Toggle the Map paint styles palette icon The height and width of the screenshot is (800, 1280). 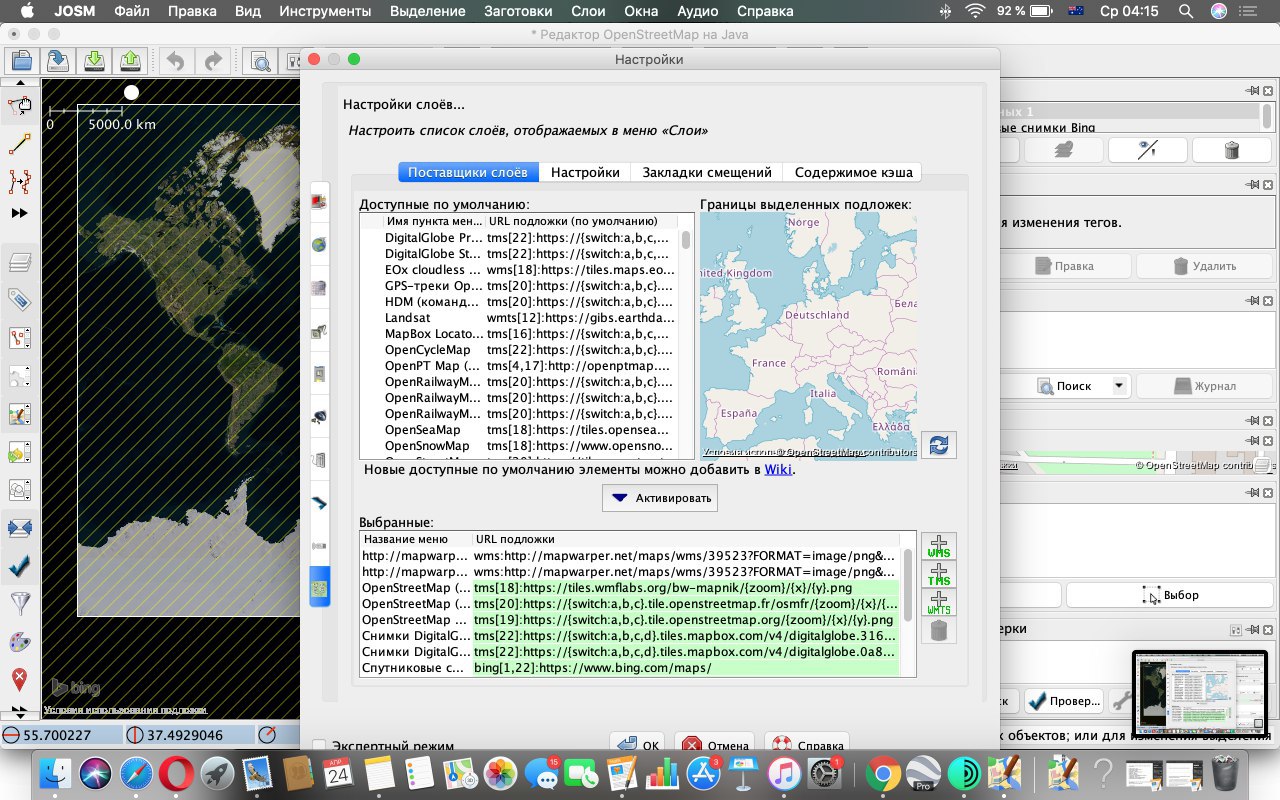[19, 641]
